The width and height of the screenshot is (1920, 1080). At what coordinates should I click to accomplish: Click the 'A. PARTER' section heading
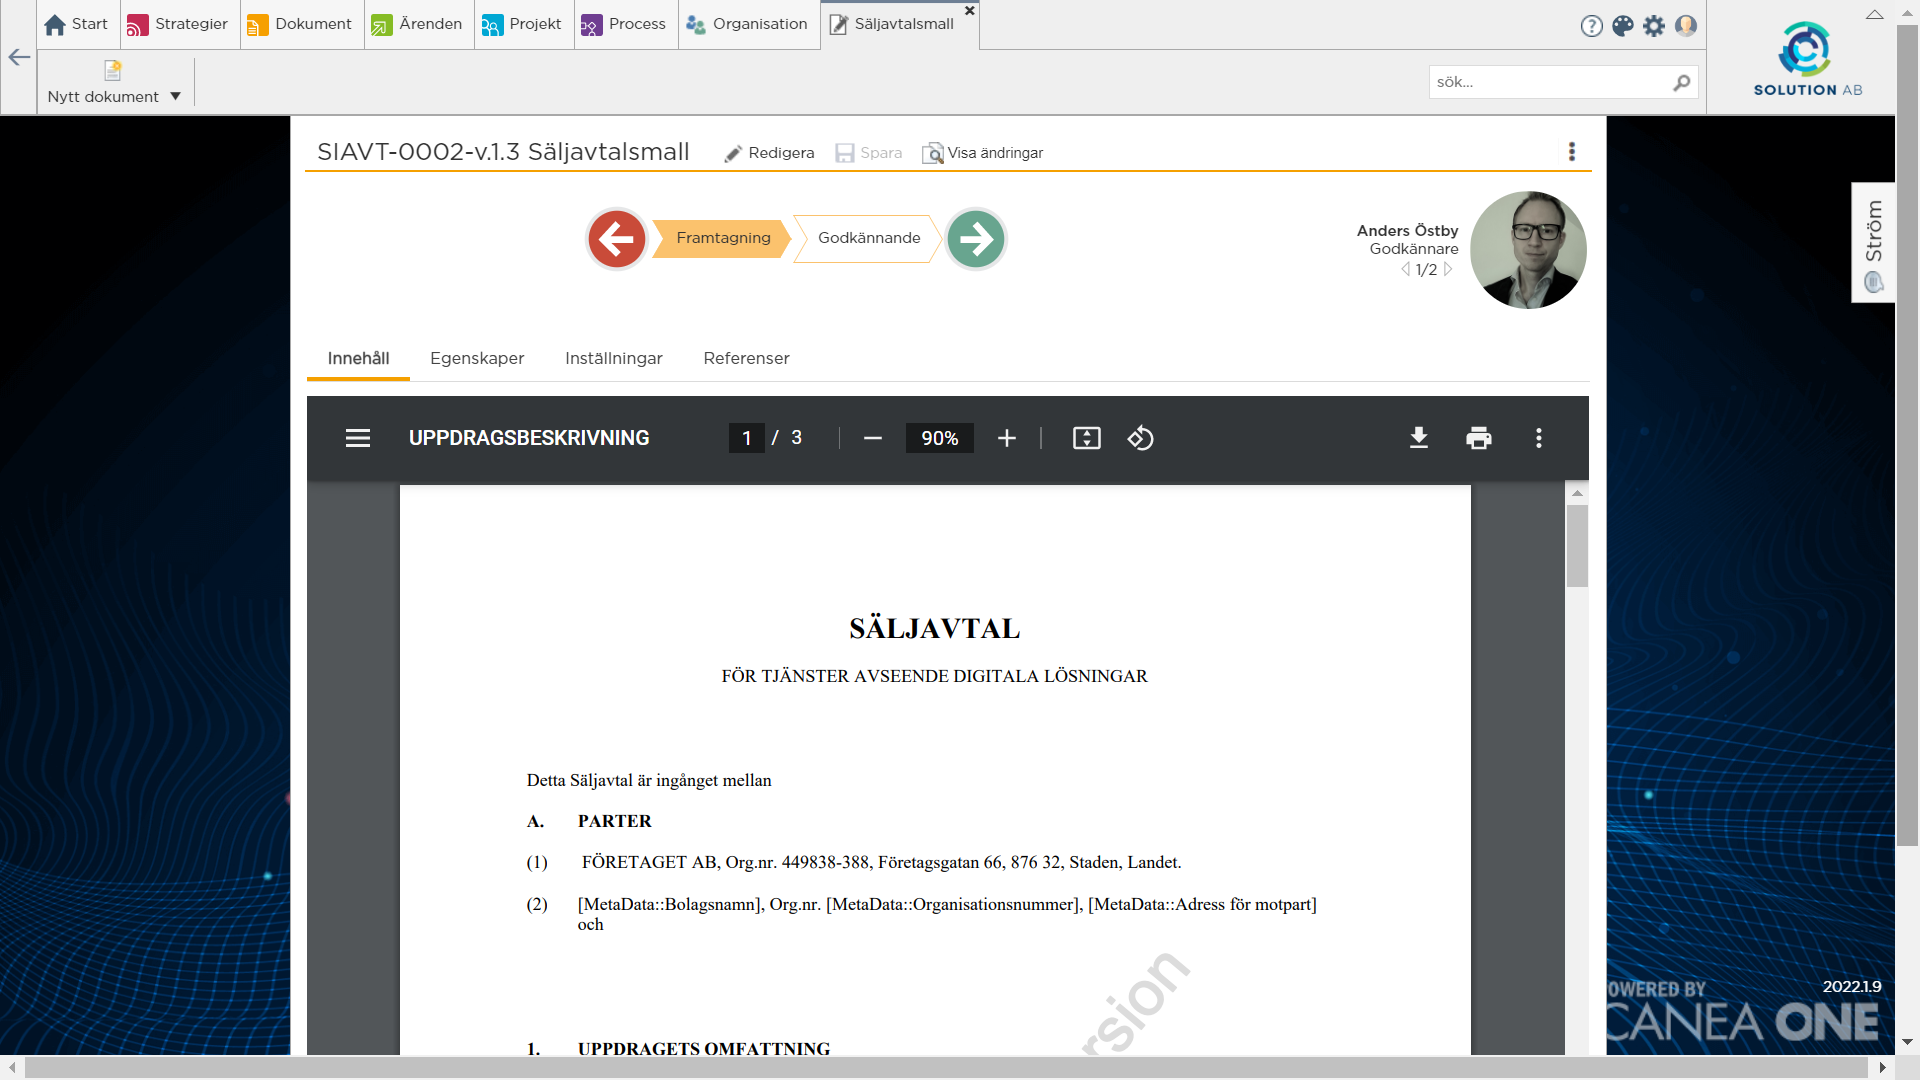[x=589, y=821]
